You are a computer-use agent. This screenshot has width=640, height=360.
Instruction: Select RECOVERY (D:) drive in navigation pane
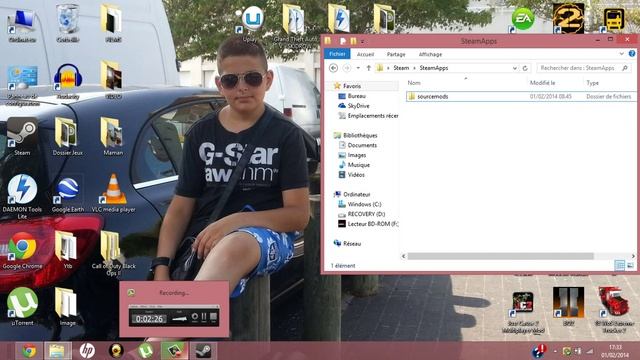(x=362, y=214)
